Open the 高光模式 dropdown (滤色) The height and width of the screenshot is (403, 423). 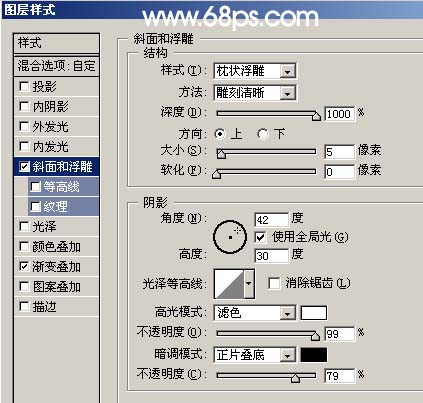(x=255, y=313)
